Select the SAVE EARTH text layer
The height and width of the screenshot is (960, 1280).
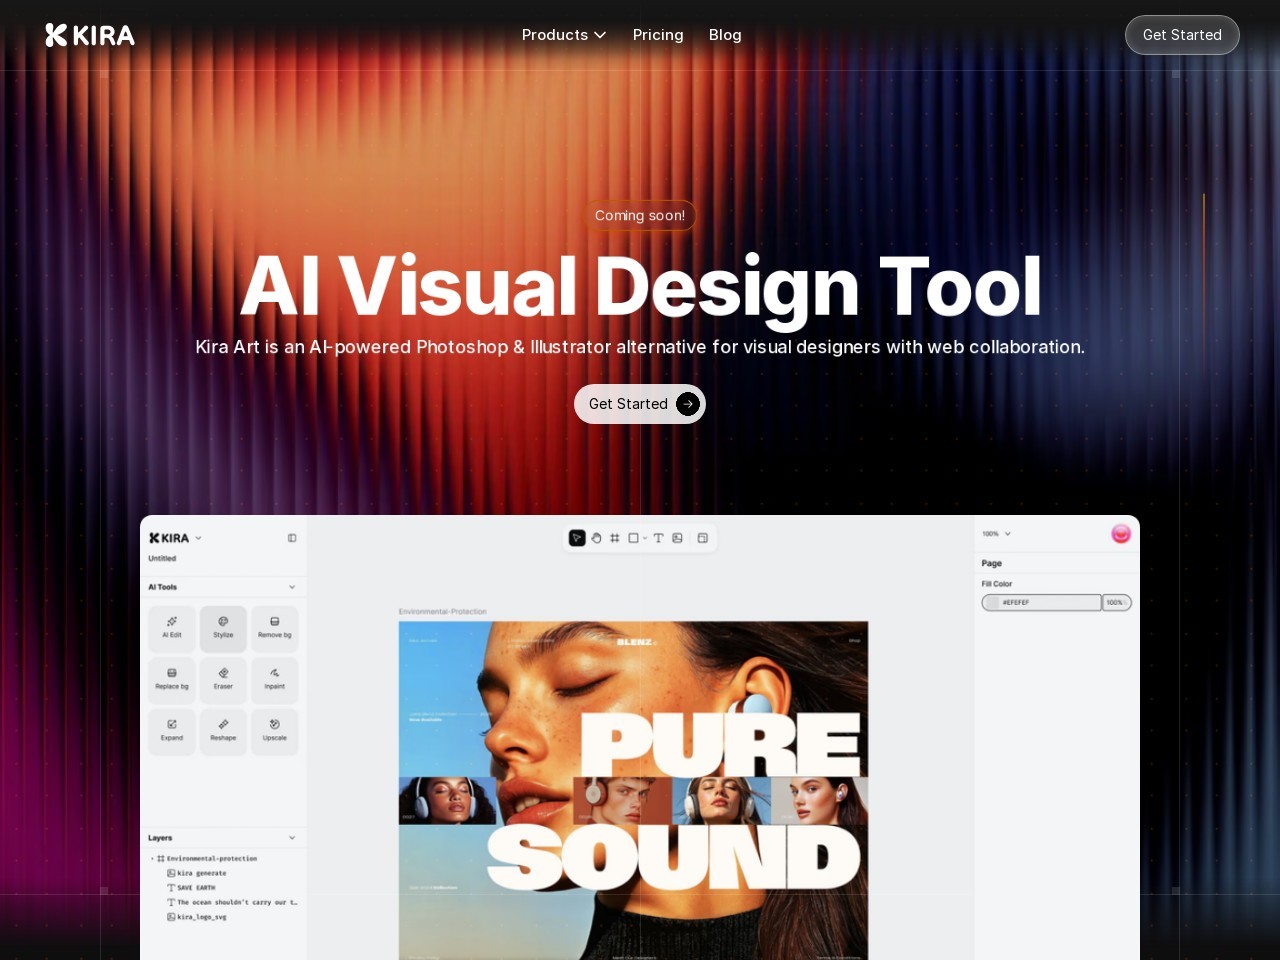[196, 888]
